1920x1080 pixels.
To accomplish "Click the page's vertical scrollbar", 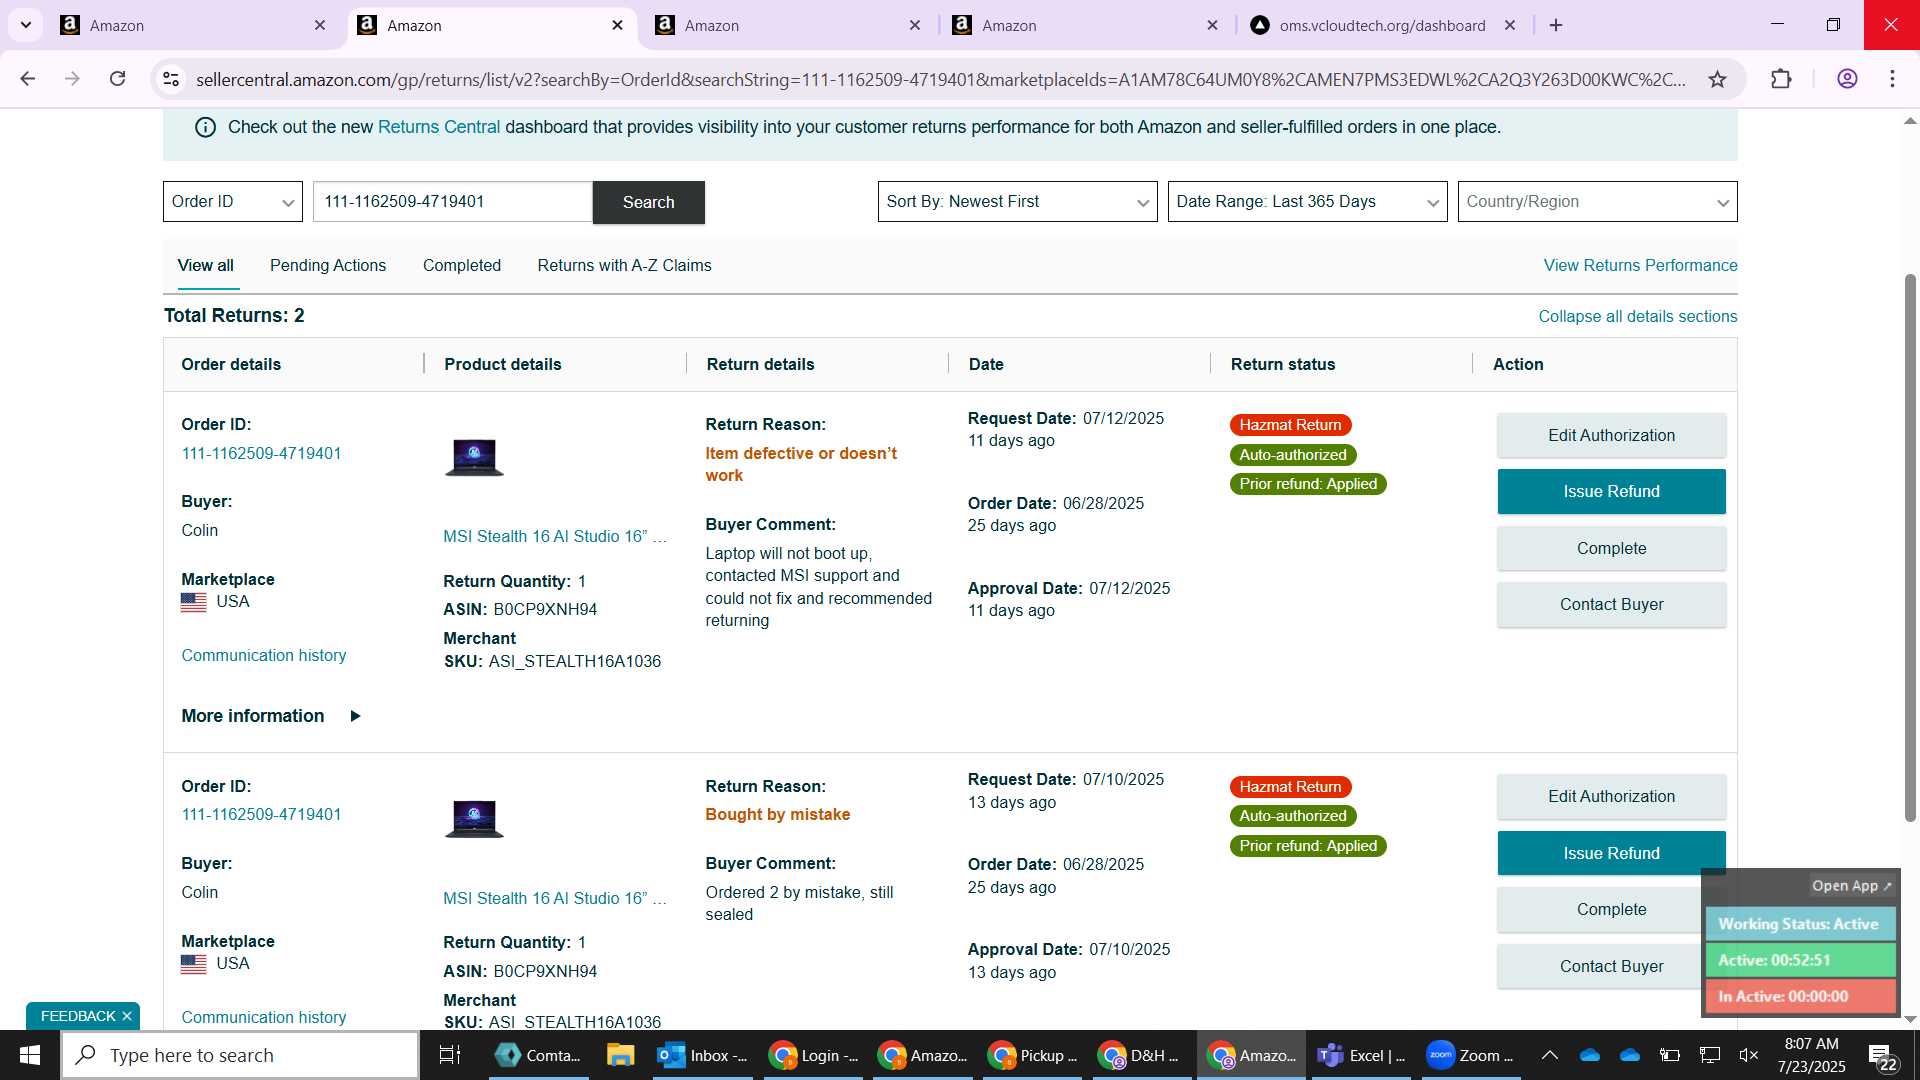I will click(x=1909, y=548).
